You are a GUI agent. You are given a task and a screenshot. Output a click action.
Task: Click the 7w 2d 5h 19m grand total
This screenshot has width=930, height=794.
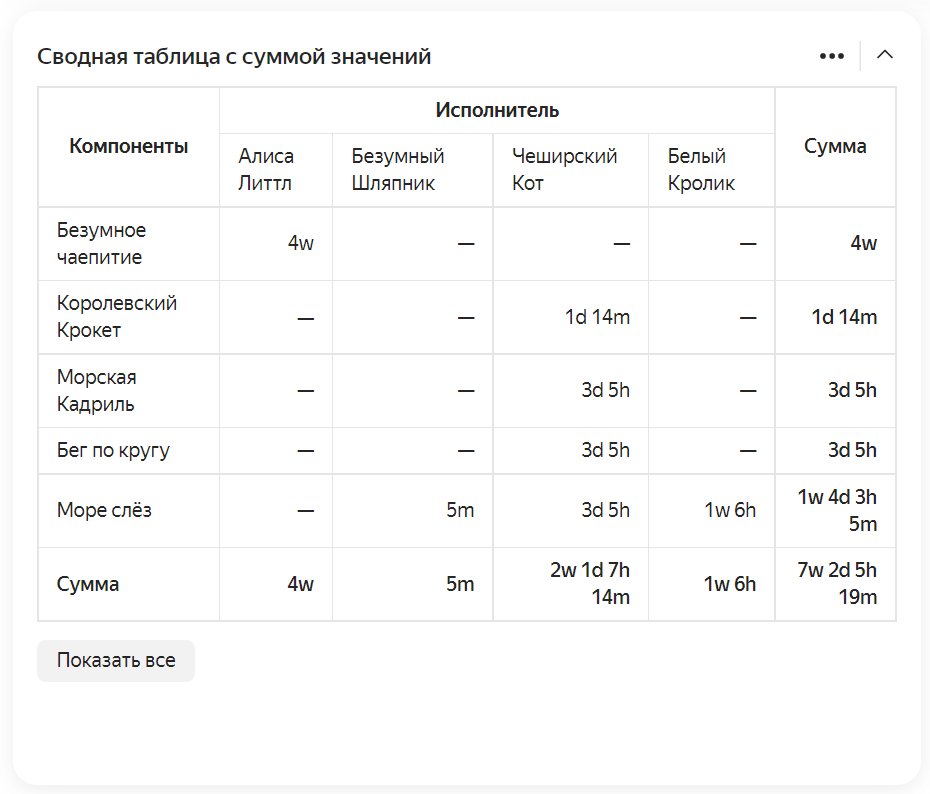coord(838,584)
